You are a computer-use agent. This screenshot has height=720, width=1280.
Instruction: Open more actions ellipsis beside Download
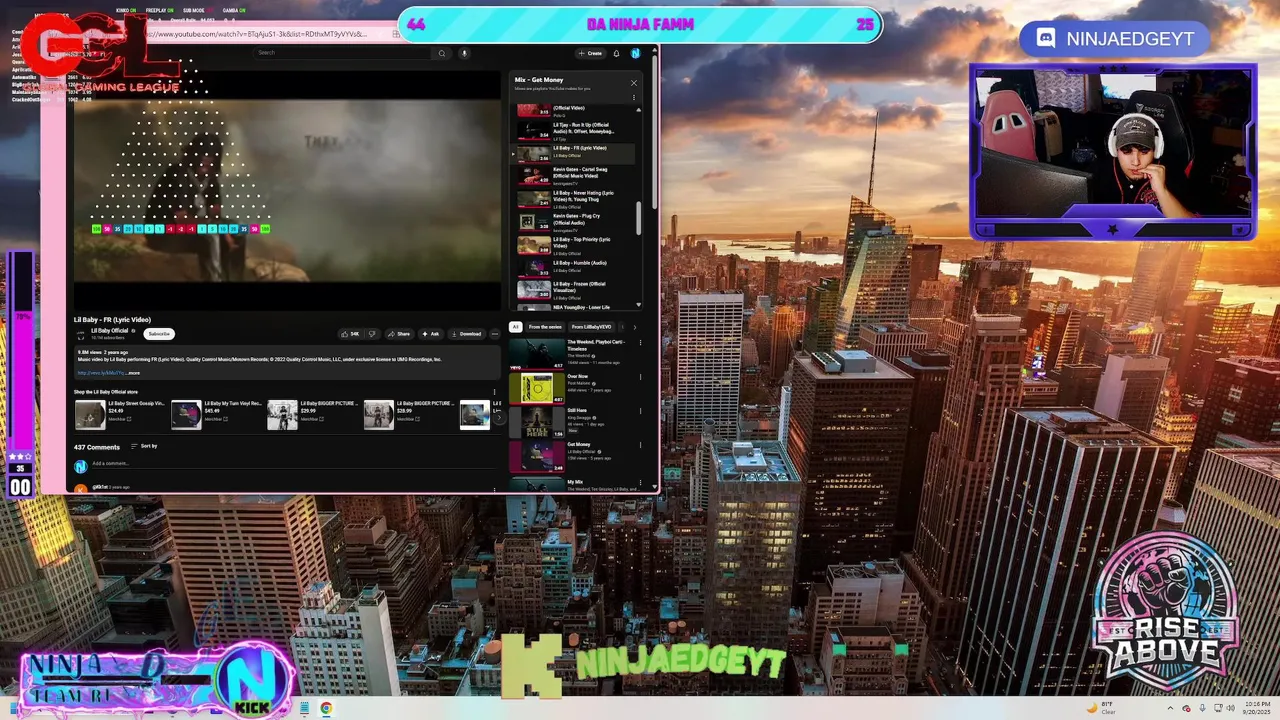[x=494, y=334]
